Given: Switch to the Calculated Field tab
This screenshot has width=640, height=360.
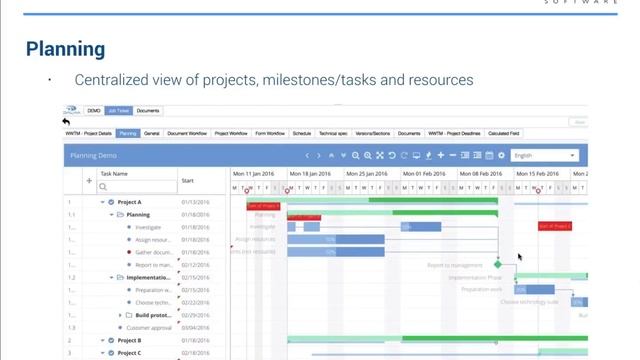Looking at the screenshot, I should (x=504, y=133).
